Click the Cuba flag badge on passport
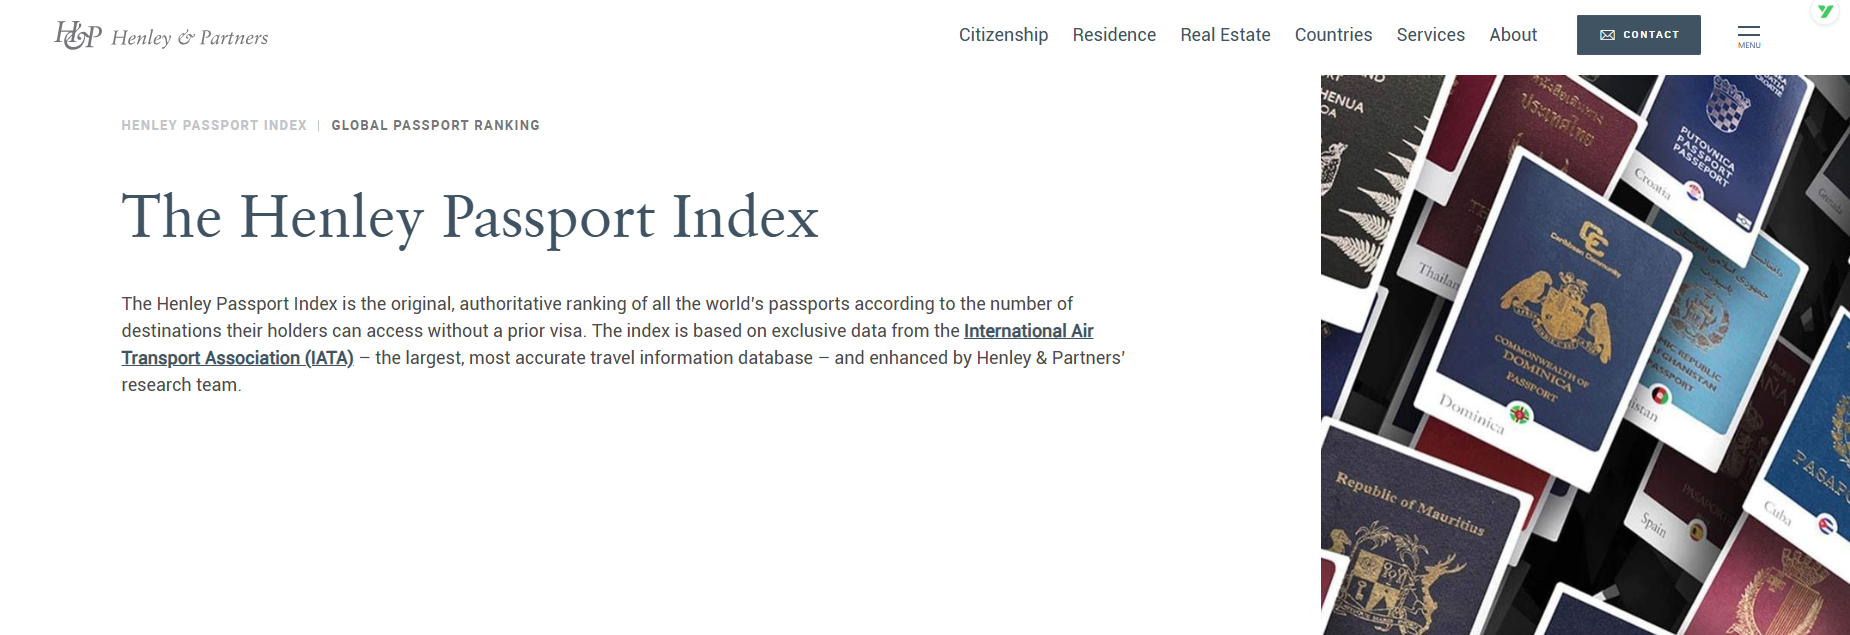The image size is (1850, 635). click(1826, 526)
